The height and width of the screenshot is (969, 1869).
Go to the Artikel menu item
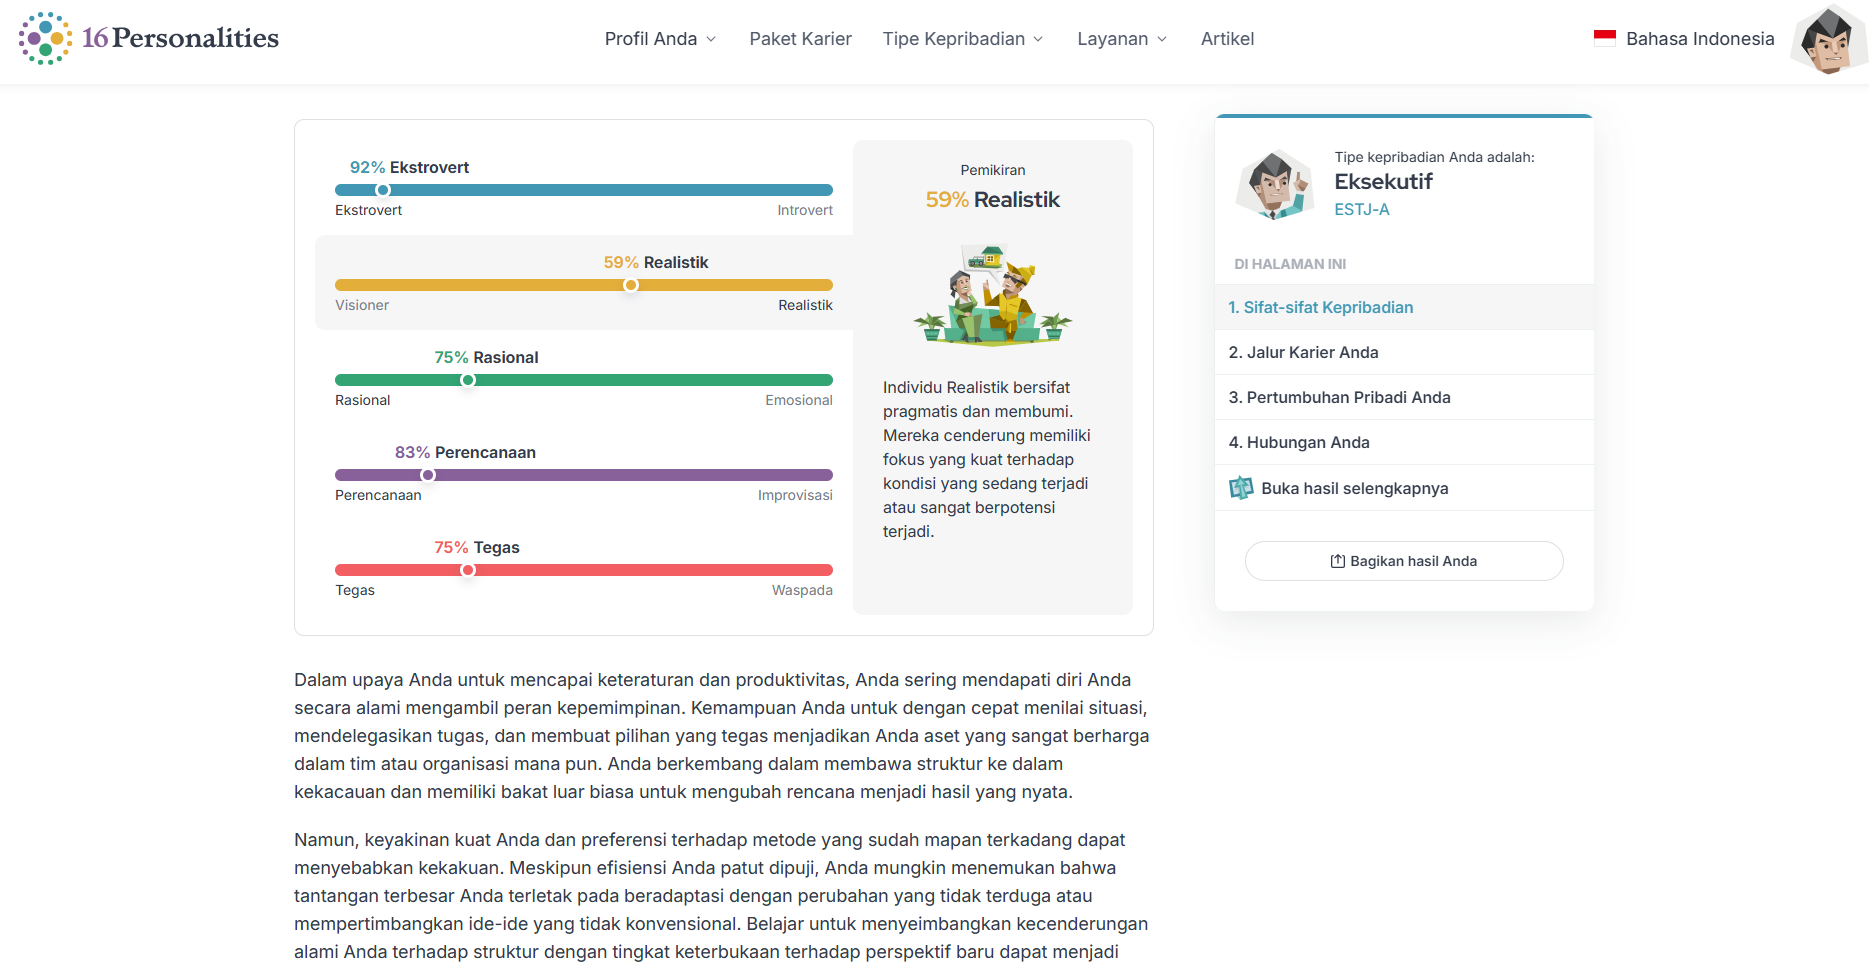coord(1227,39)
